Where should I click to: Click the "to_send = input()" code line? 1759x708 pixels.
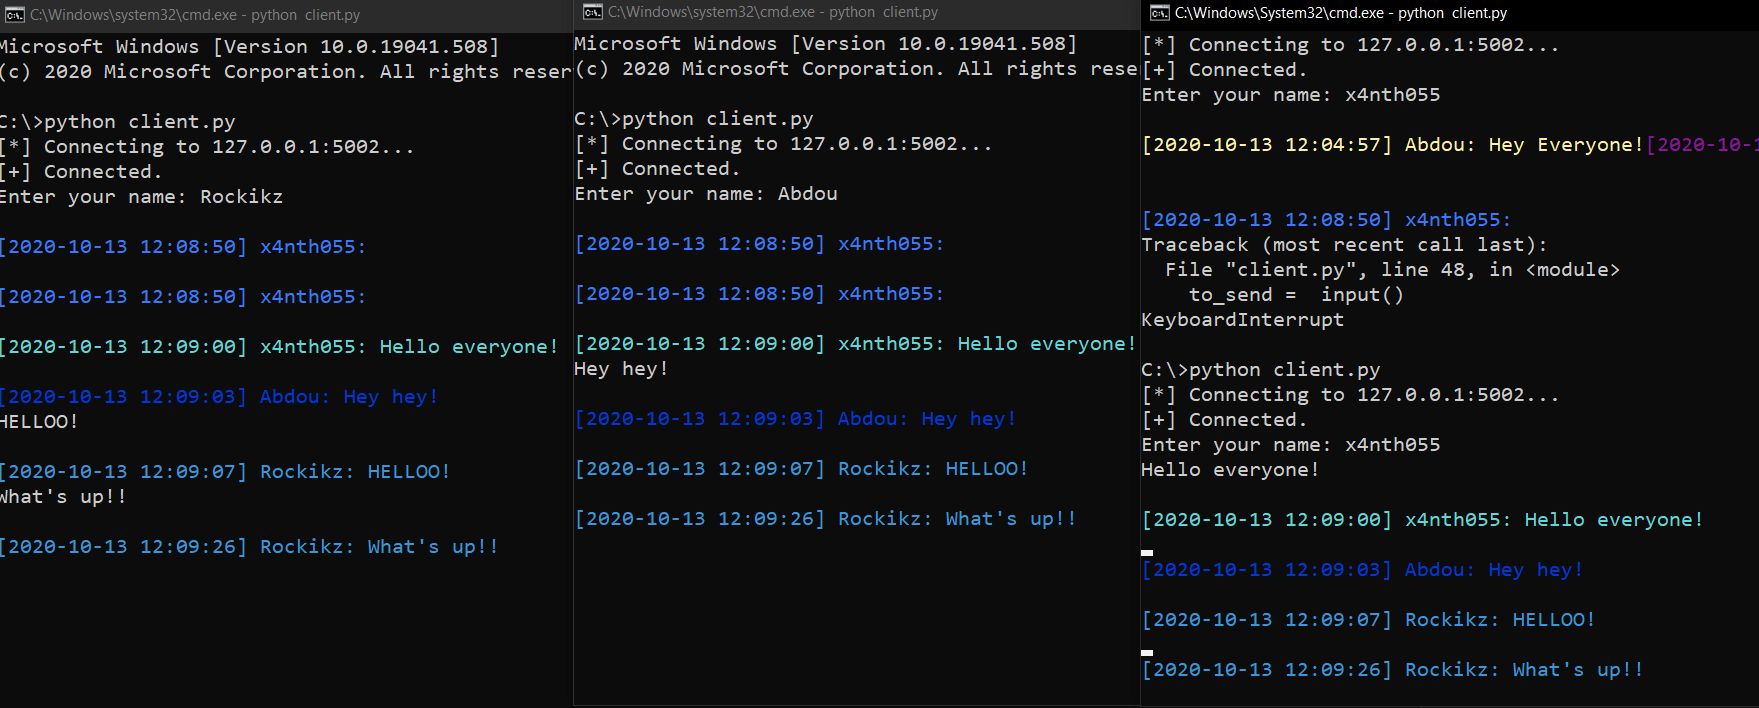tap(1295, 295)
